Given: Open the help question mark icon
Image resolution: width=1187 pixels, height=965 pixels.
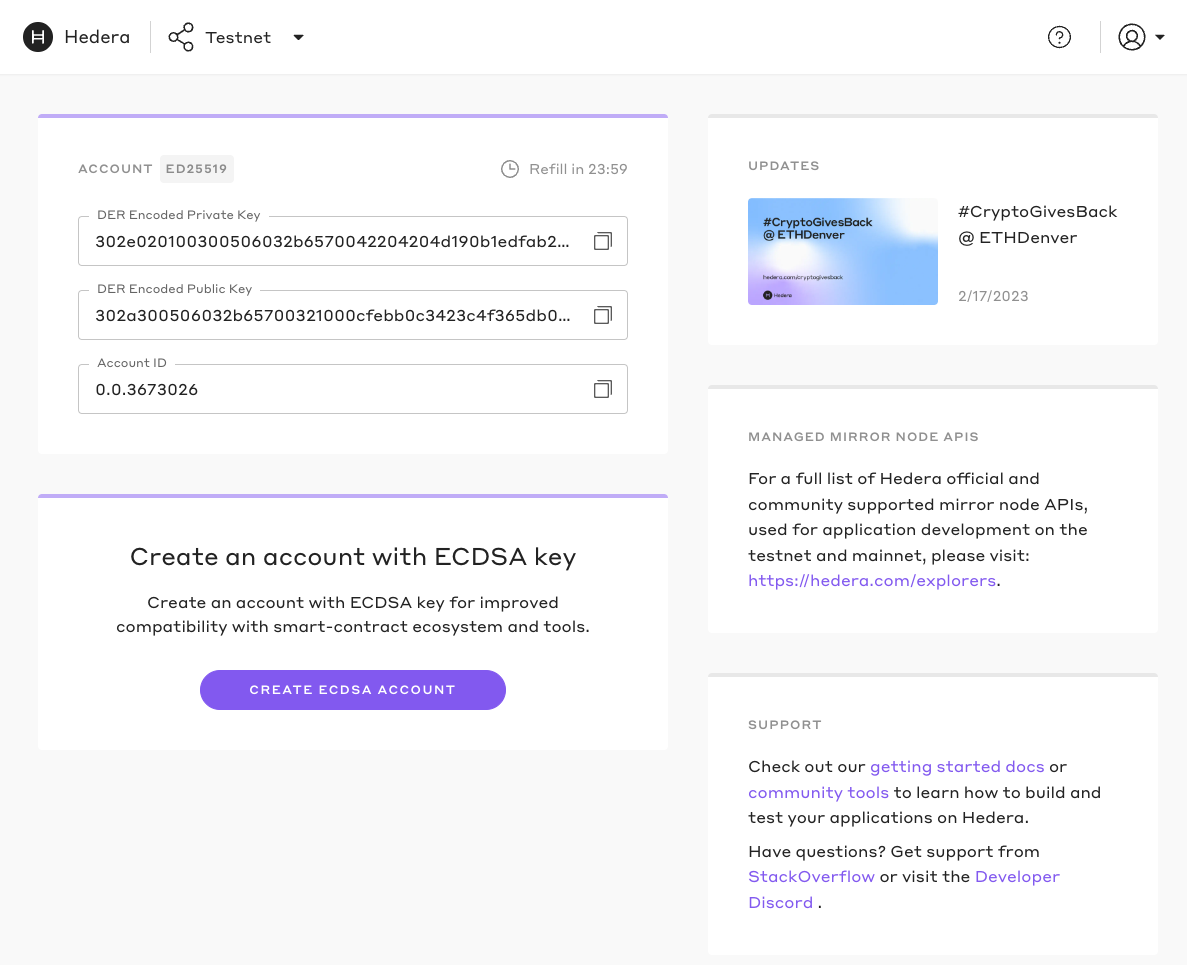Looking at the screenshot, I should coord(1059,37).
